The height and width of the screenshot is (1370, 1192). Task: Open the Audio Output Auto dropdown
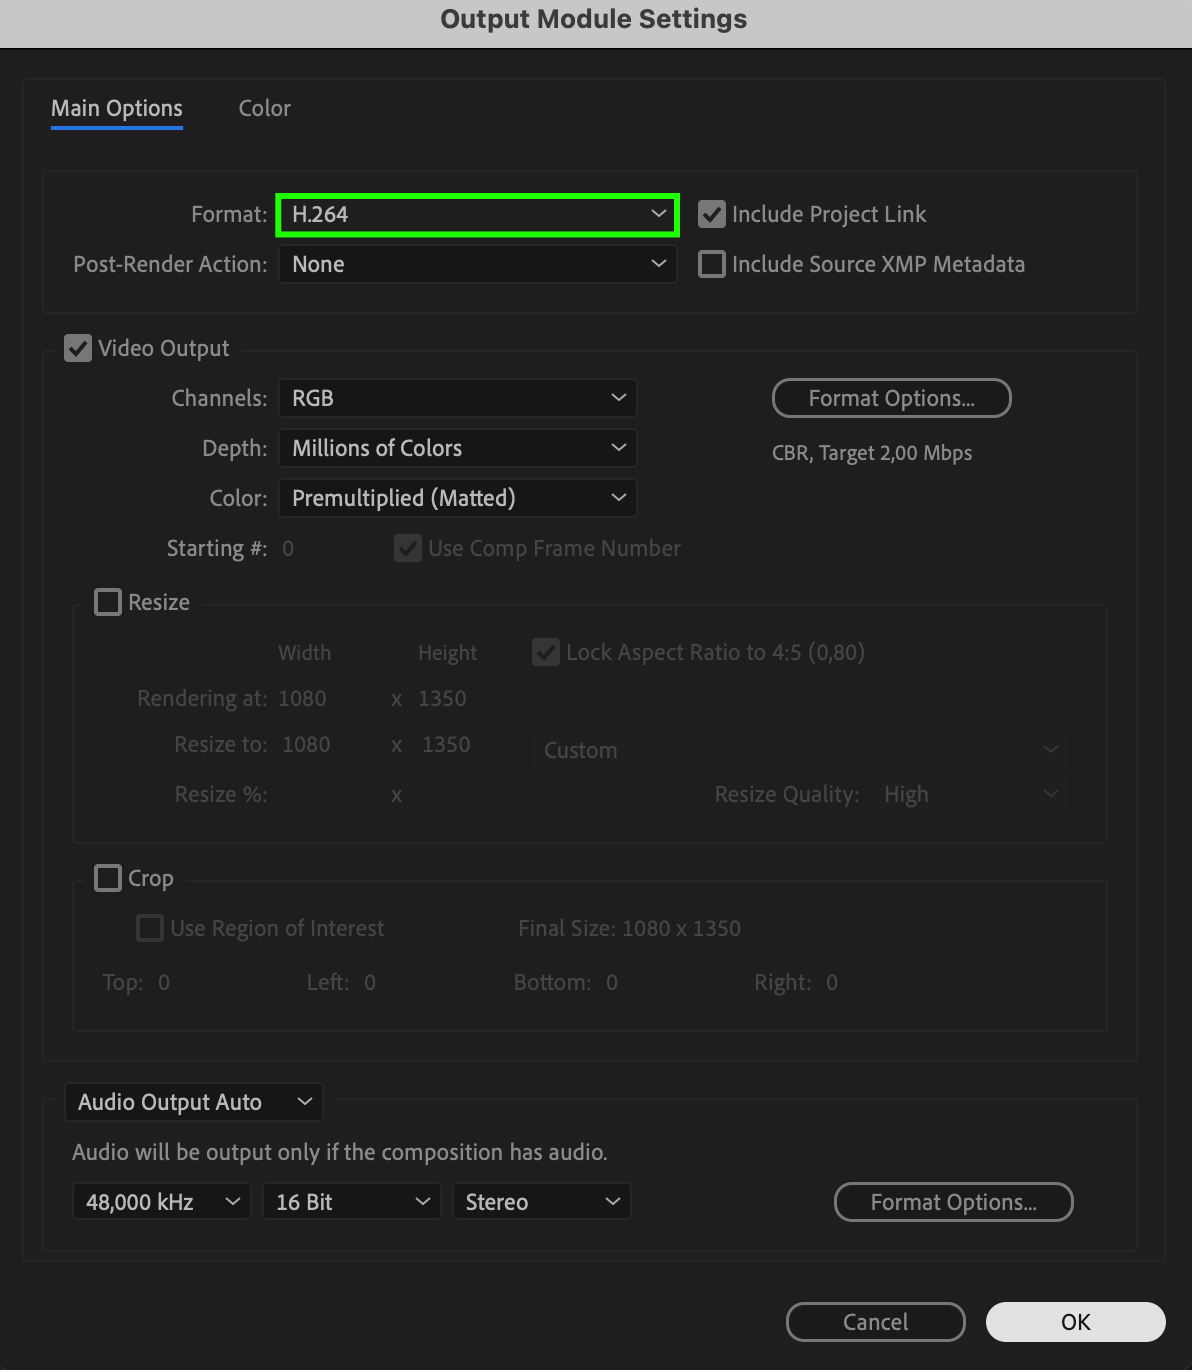(x=194, y=1102)
